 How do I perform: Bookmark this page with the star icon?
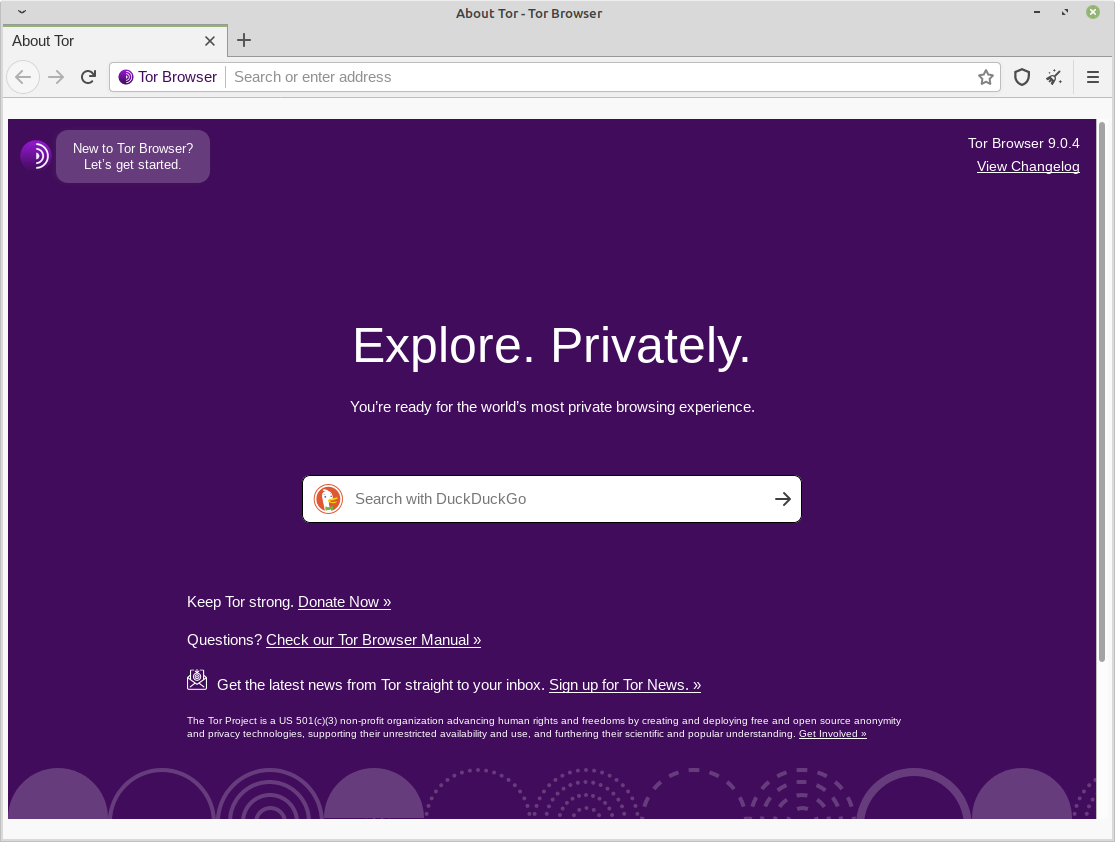coord(986,77)
